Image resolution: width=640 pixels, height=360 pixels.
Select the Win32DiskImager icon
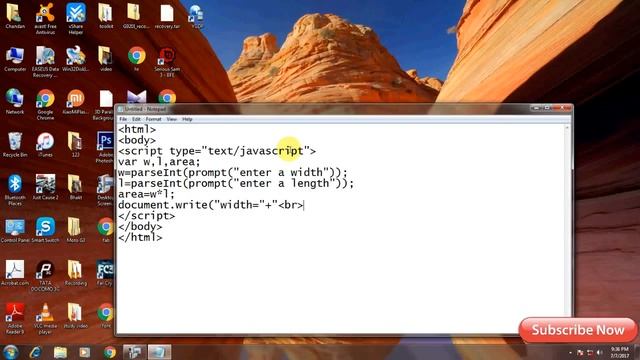[76, 60]
